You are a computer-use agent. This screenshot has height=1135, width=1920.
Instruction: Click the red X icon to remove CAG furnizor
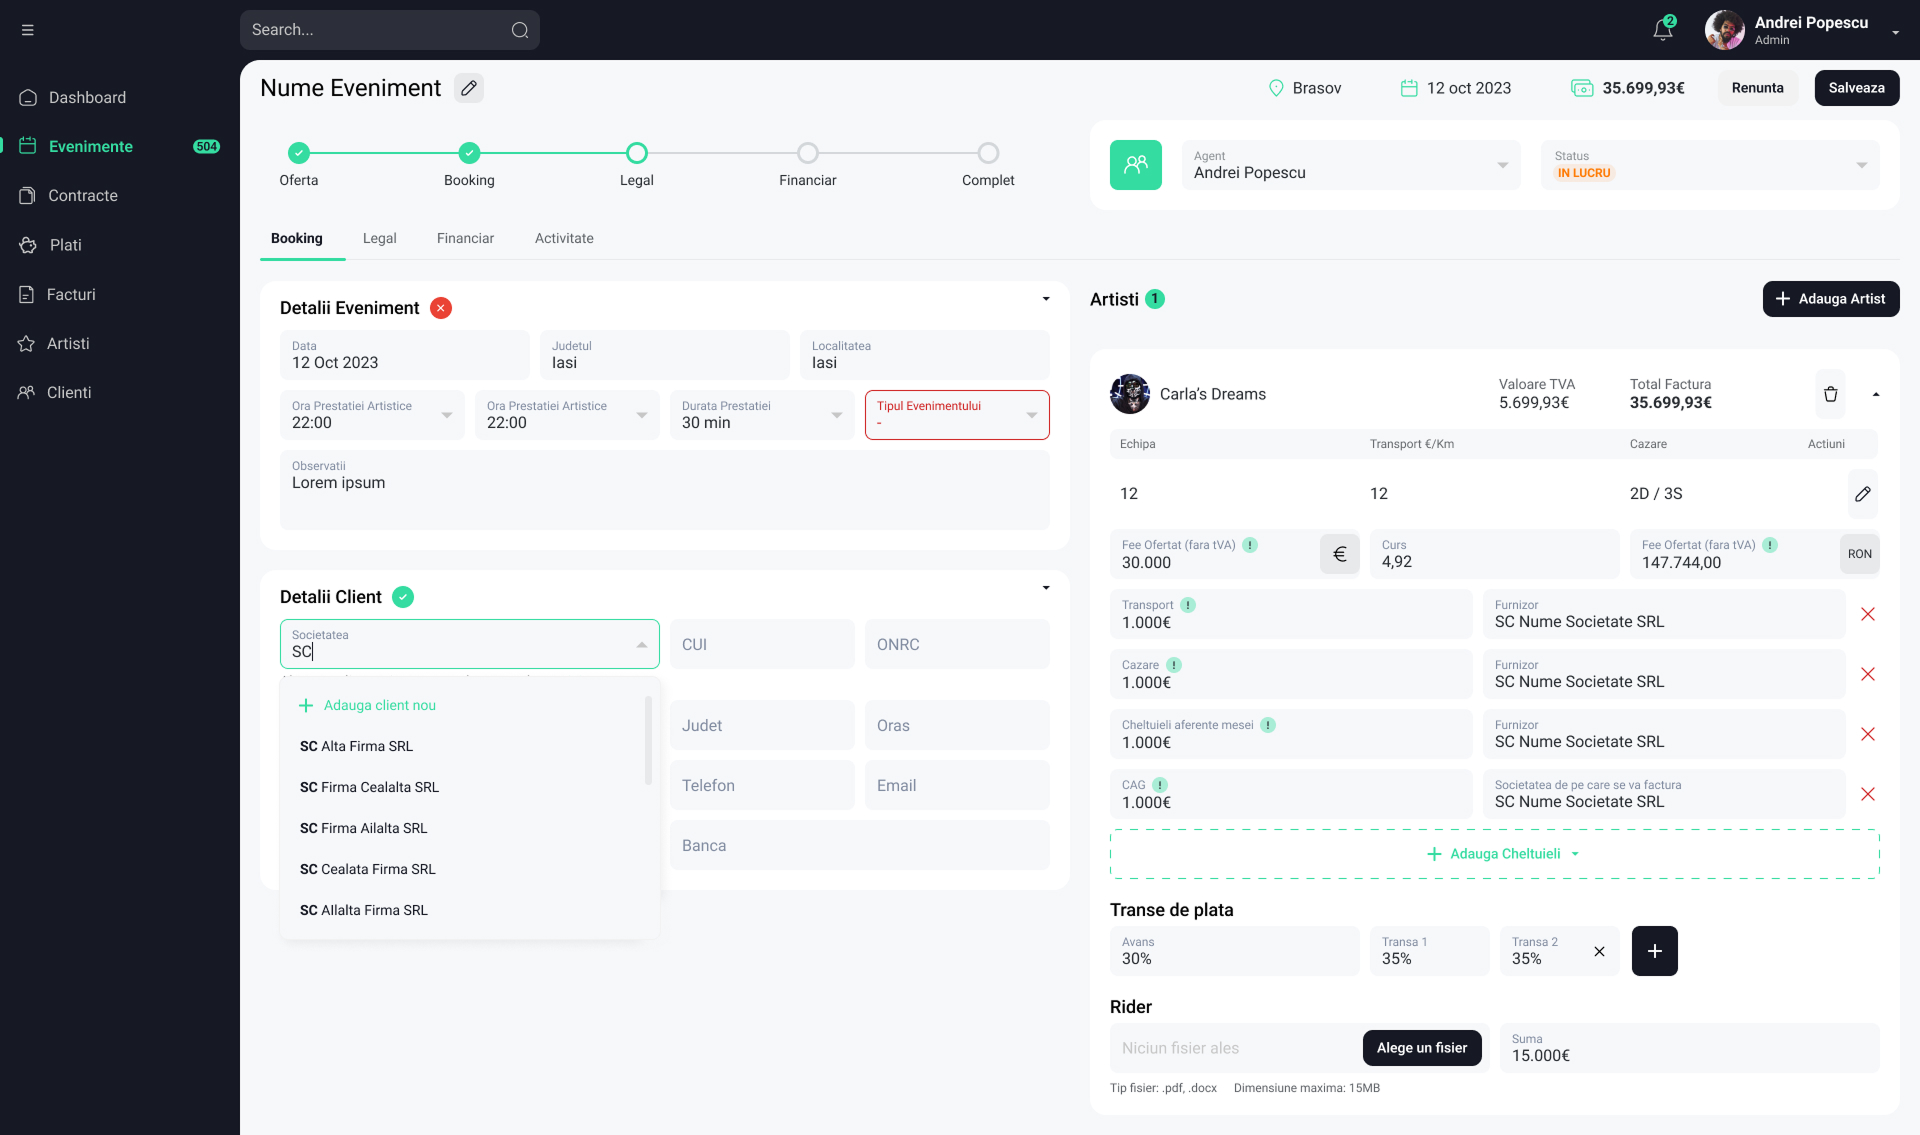click(x=1869, y=793)
